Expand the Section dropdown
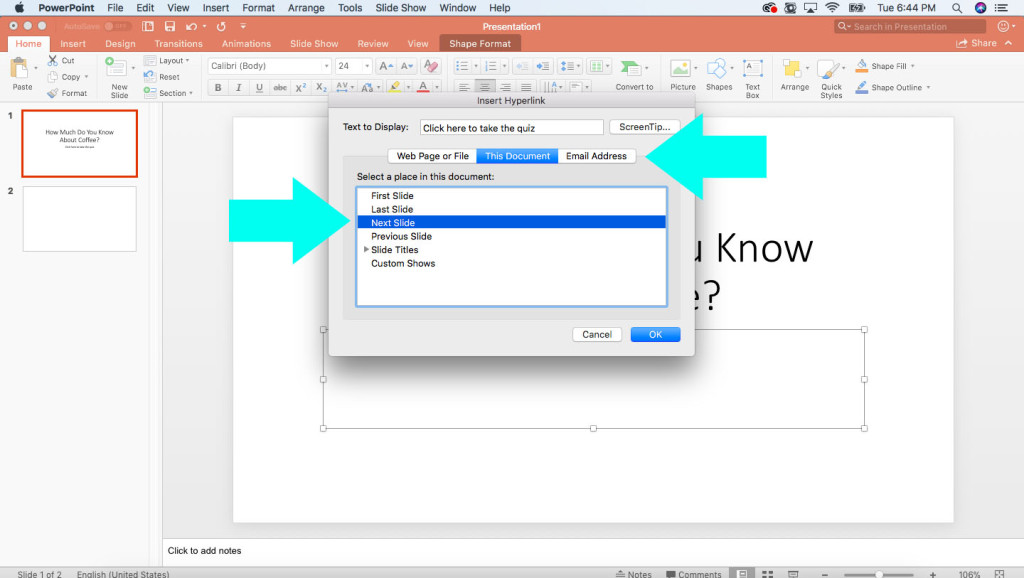Screen dimensions: 1024x578 tap(168, 93)
